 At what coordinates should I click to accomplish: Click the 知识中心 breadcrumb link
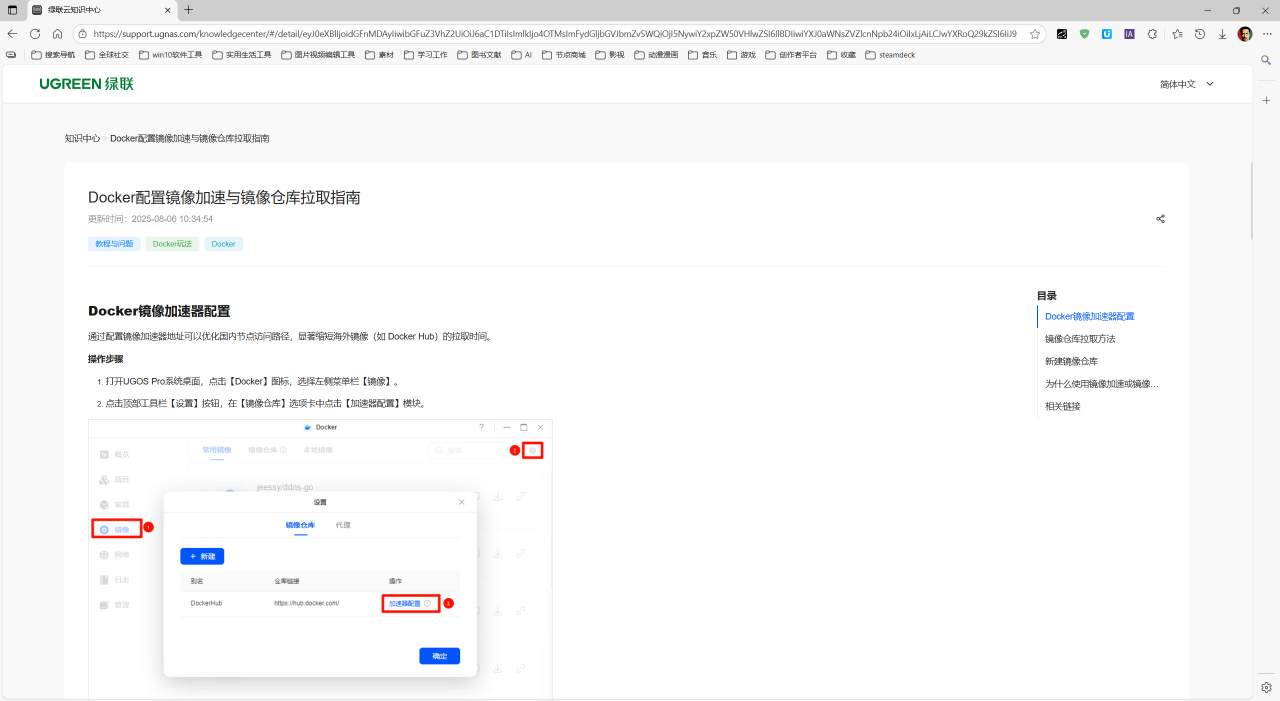[x=82, y=139]
